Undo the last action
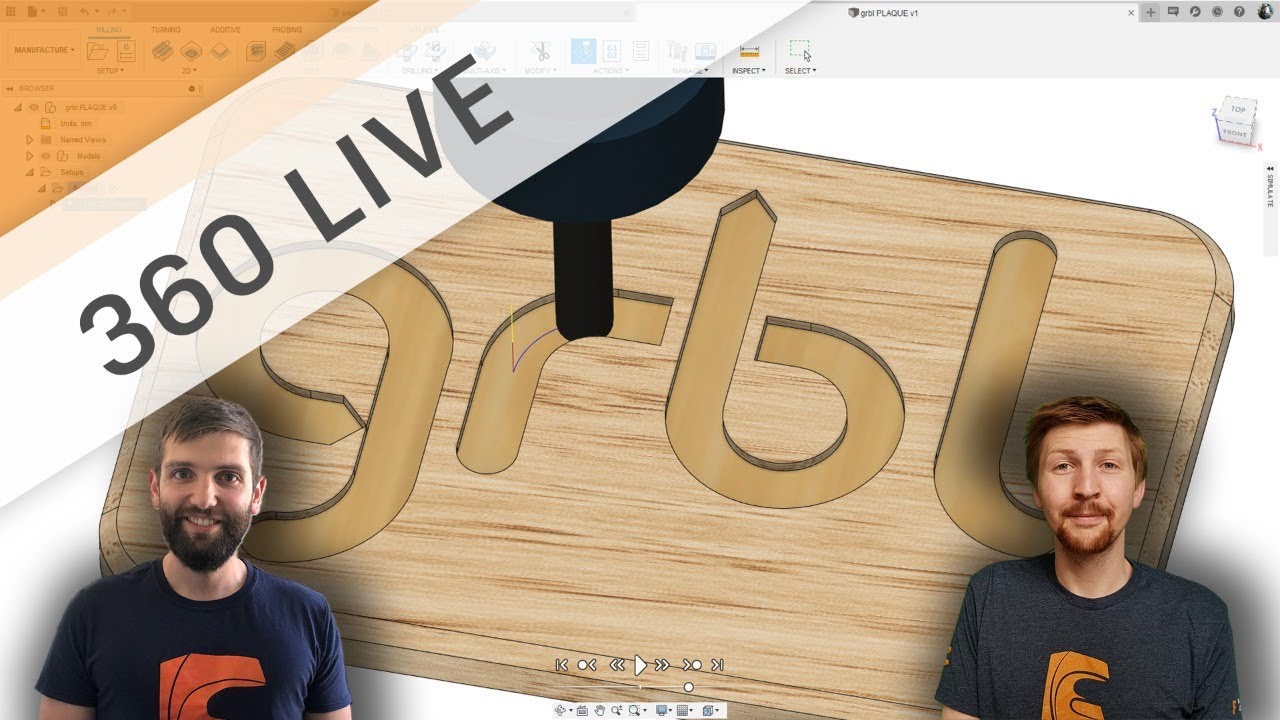1280x720 pixels. point(85,12)
